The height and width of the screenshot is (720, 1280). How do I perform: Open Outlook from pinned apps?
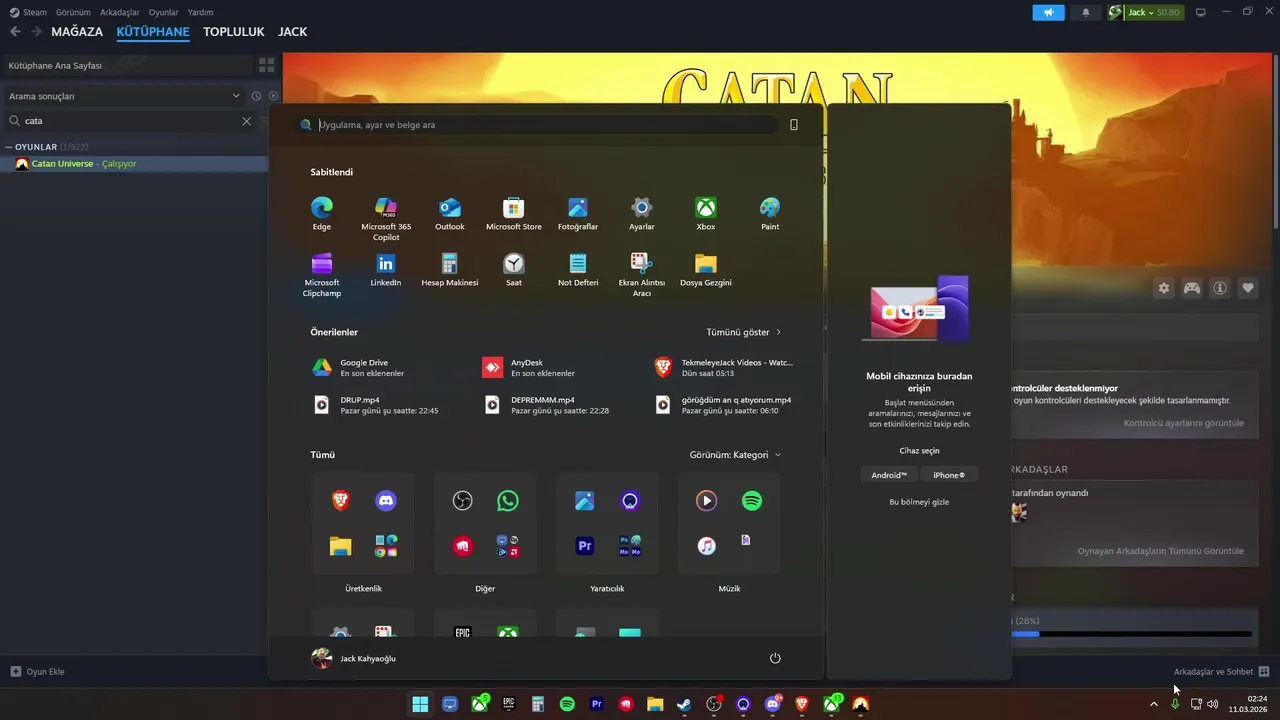[x=450, y=213]
